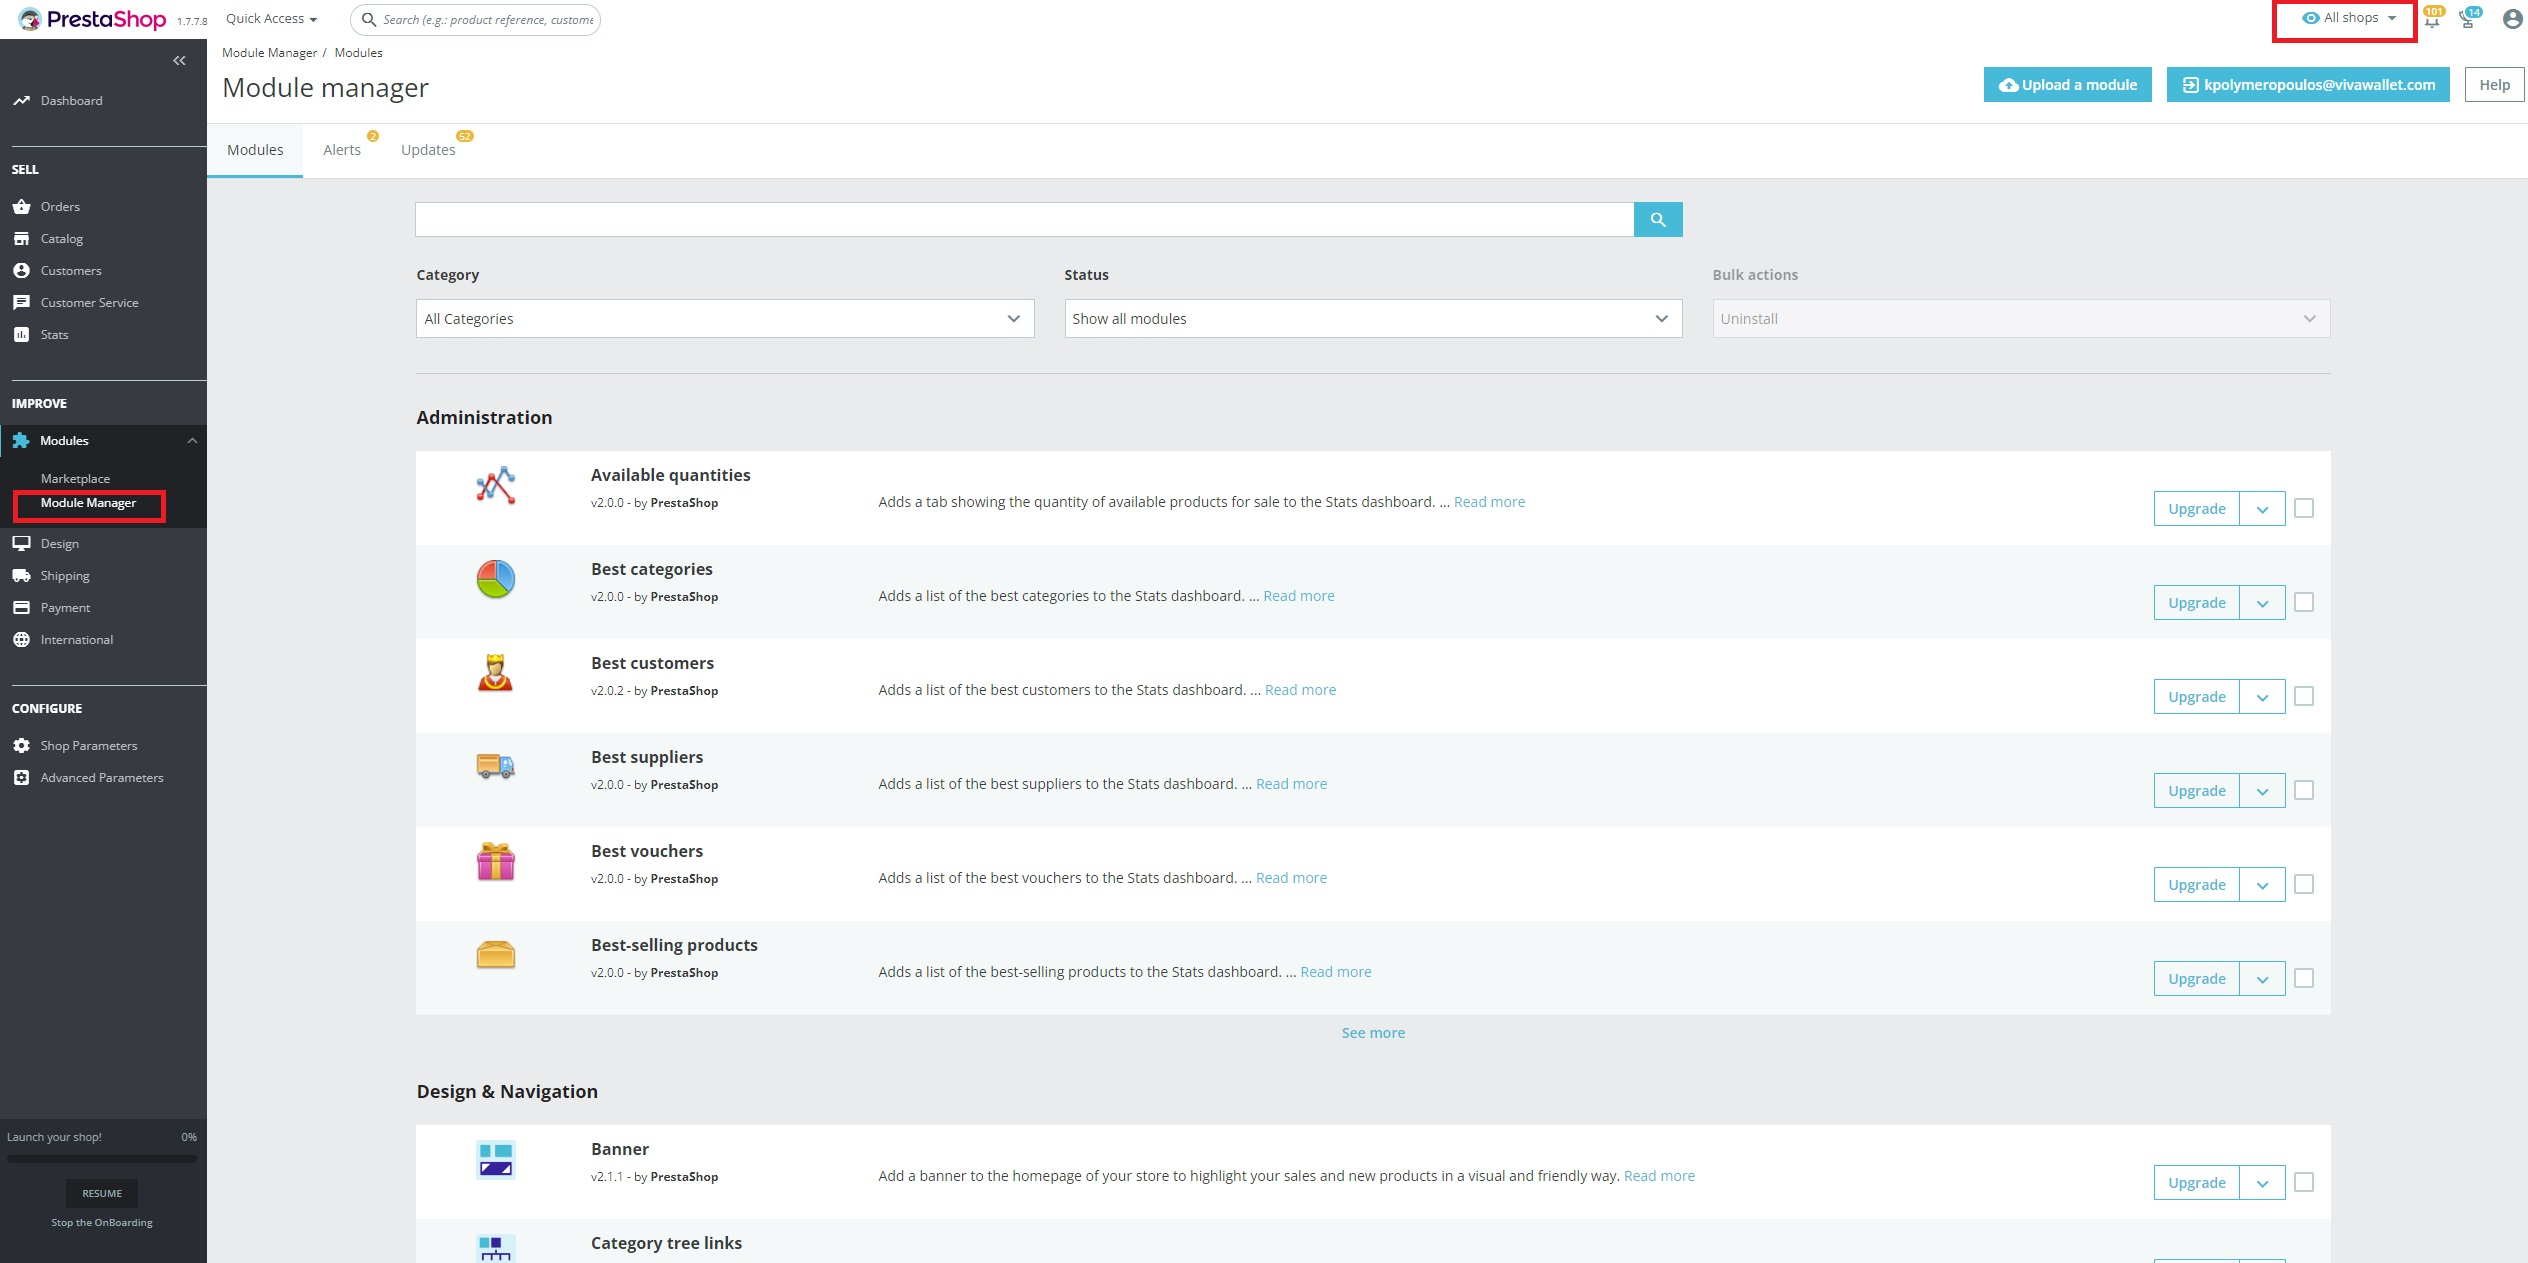
Task: Click the Stats sidebar icon
Action: 23,334
